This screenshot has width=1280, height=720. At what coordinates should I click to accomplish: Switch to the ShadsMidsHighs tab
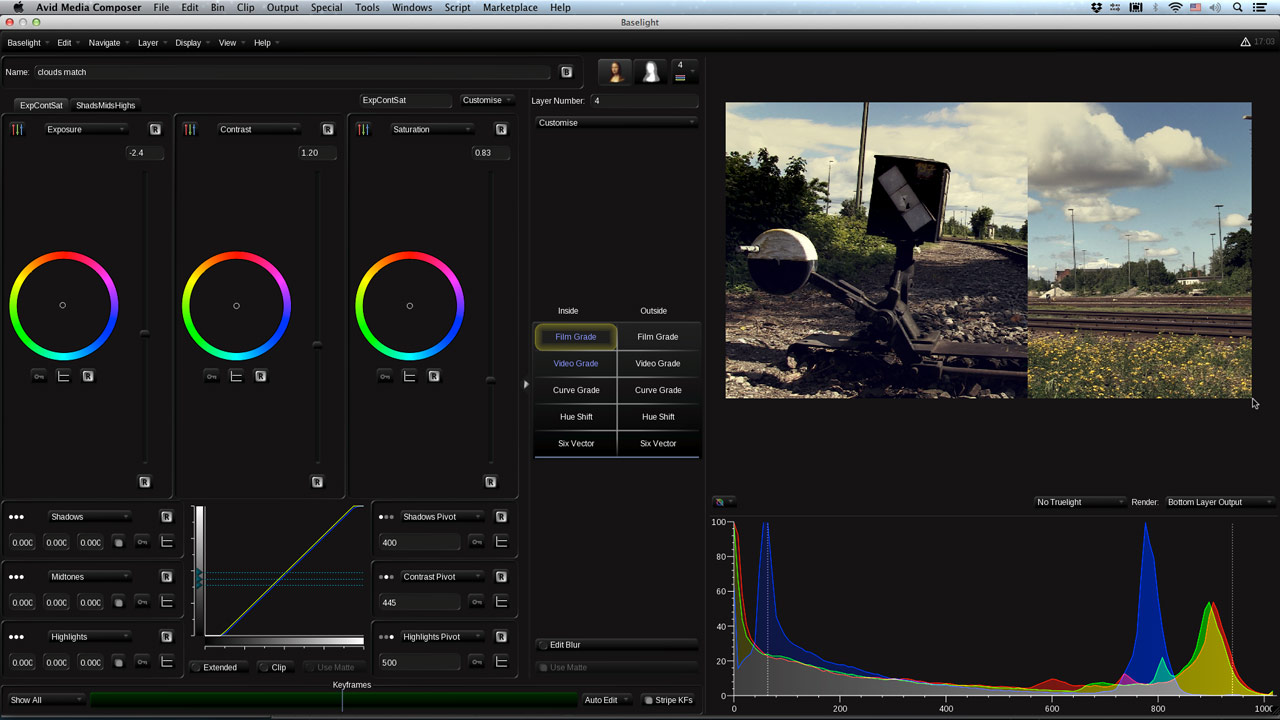click(x=105, y=105)
